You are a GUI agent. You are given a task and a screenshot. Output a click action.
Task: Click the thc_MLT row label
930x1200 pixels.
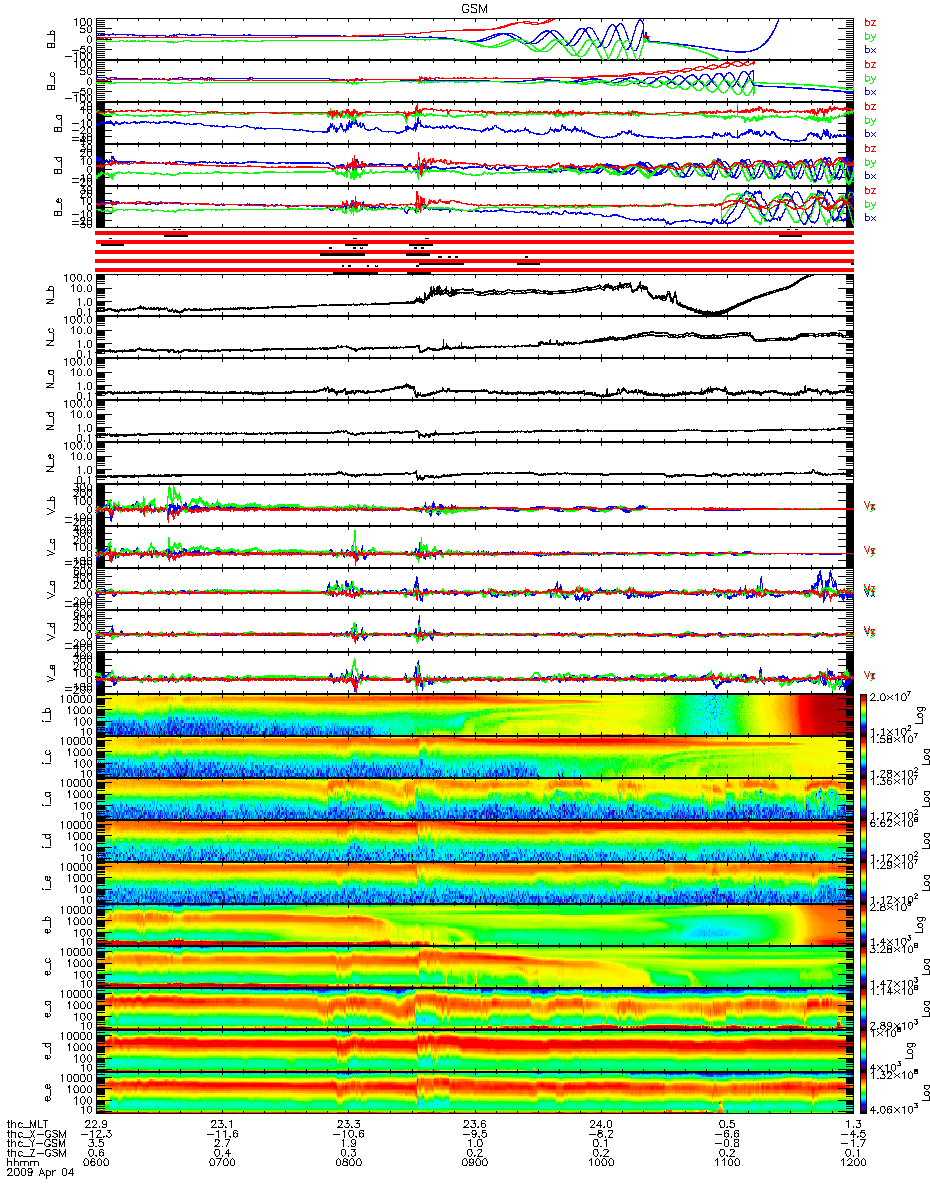point(28,1124)
